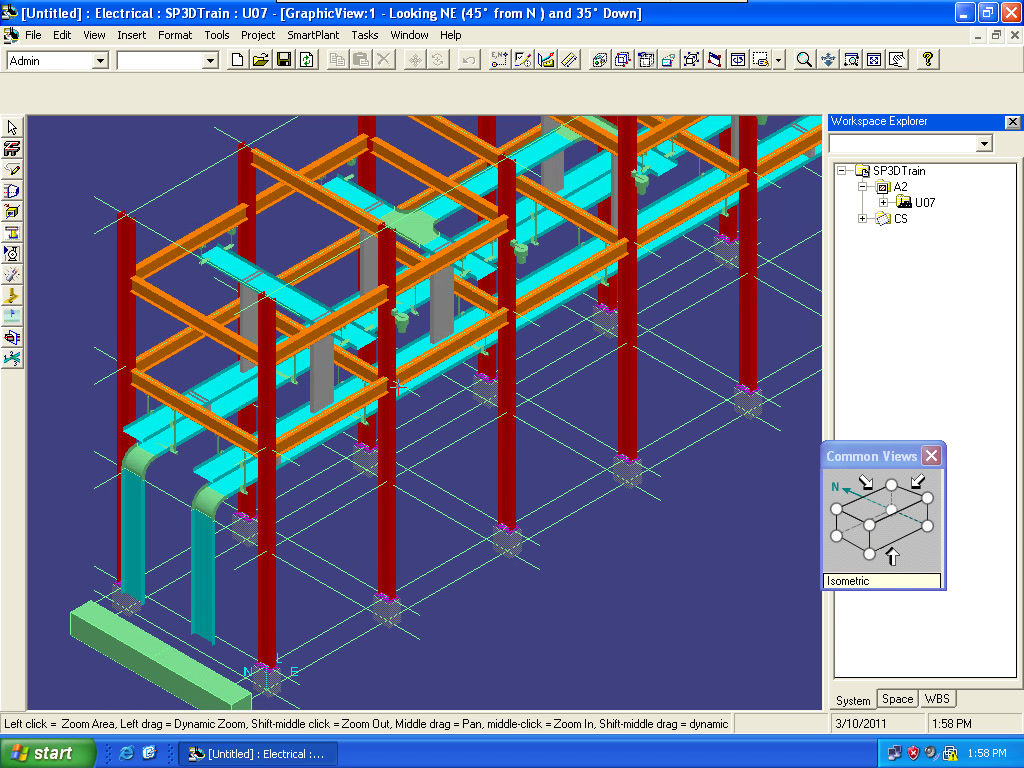Viewport: 1024px width, 768px height.
Task: Select the SP3DTrain root tree item
Action: click(x=898, y=171)
